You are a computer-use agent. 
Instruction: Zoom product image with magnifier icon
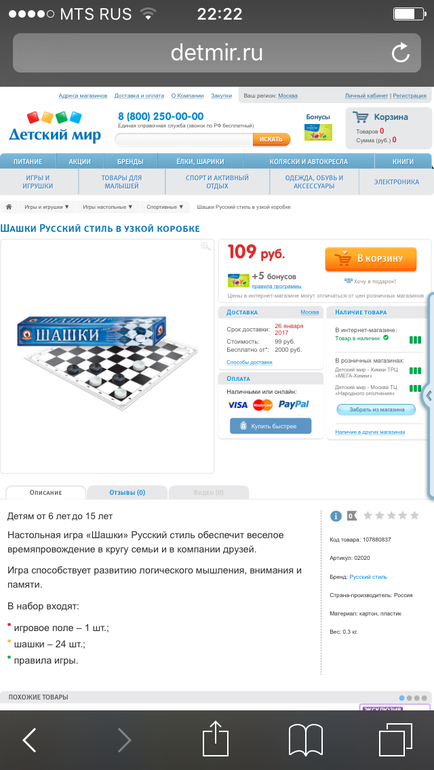click(206, 247)
